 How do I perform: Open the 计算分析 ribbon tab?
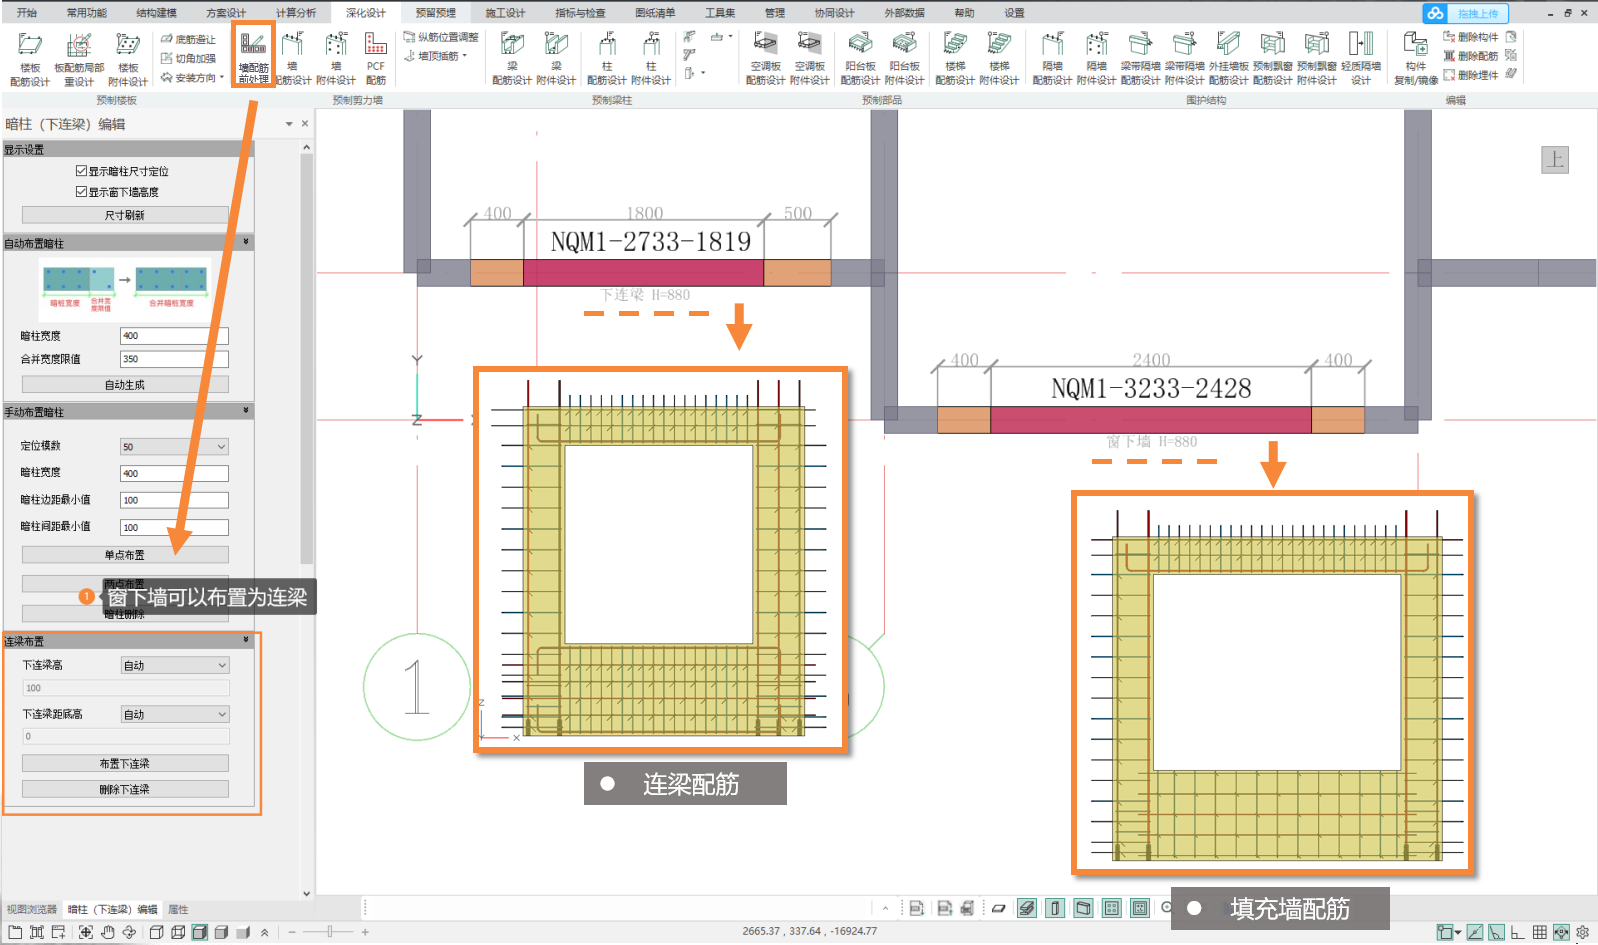click(295, 13)
